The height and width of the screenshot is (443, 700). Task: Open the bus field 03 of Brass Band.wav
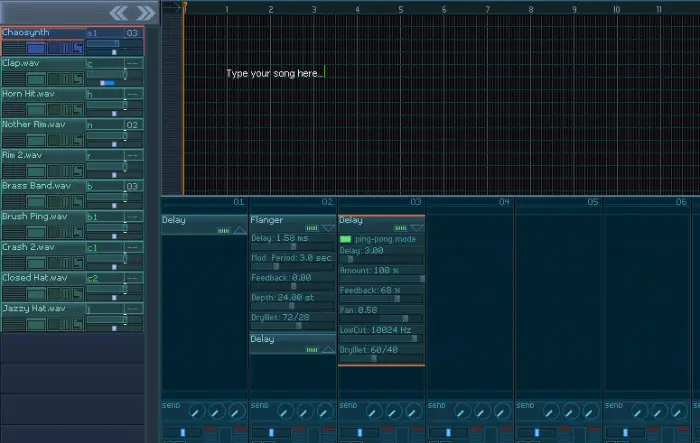pos(133,186)
